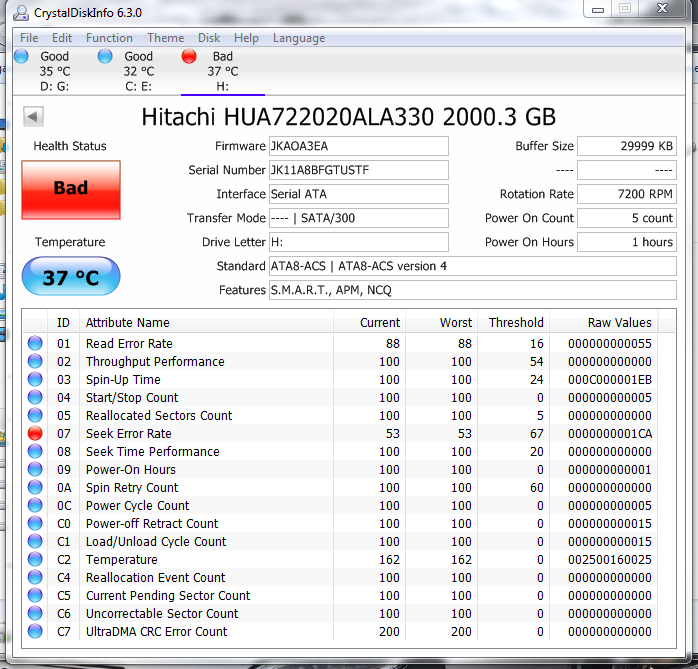Screen dimensions: 698x669
Task: Open the Help menu
Action: (246, 38)
